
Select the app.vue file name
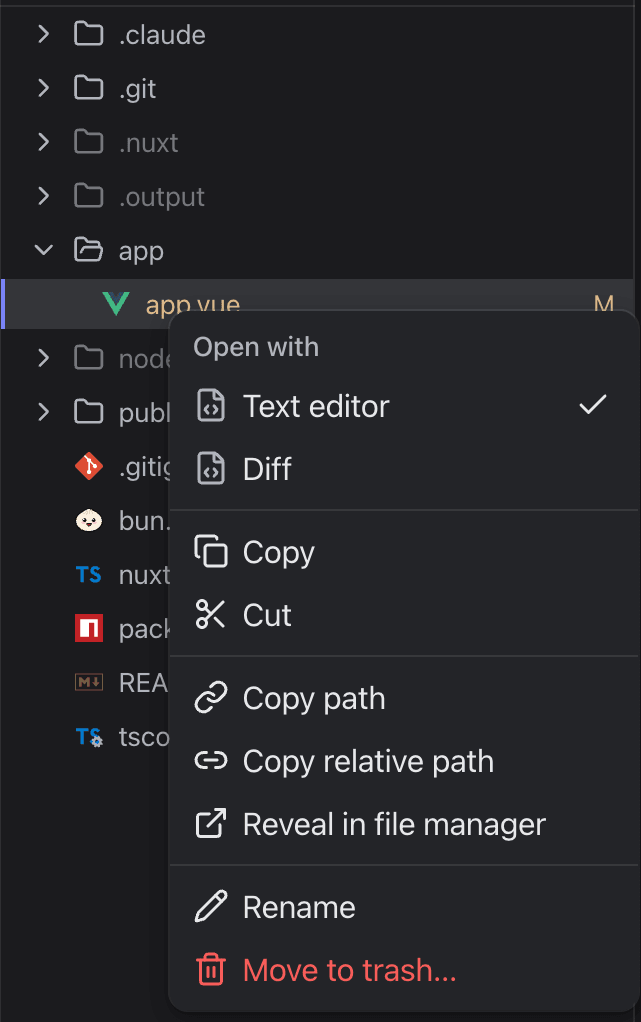193,304
